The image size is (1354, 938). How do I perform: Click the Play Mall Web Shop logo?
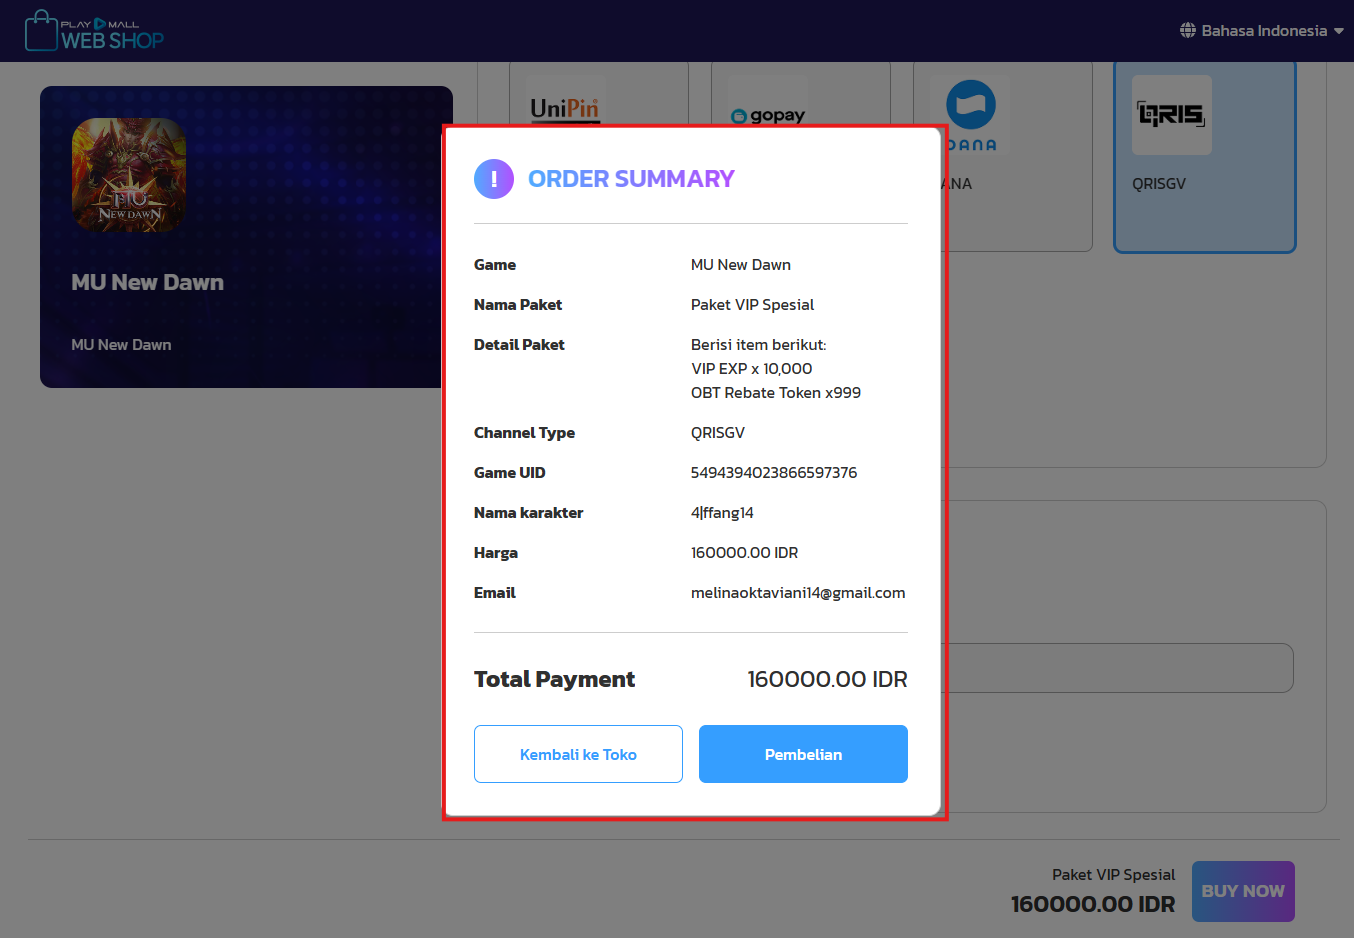point(94,31)
